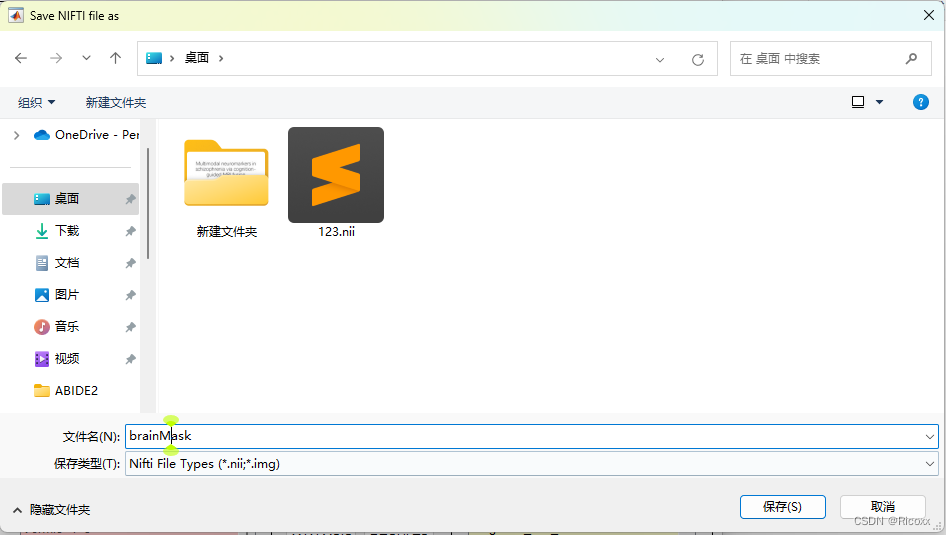Click the MATLAB icon in title bar
Viewport: 946px width, 535px height.
[x=16, y=16]
